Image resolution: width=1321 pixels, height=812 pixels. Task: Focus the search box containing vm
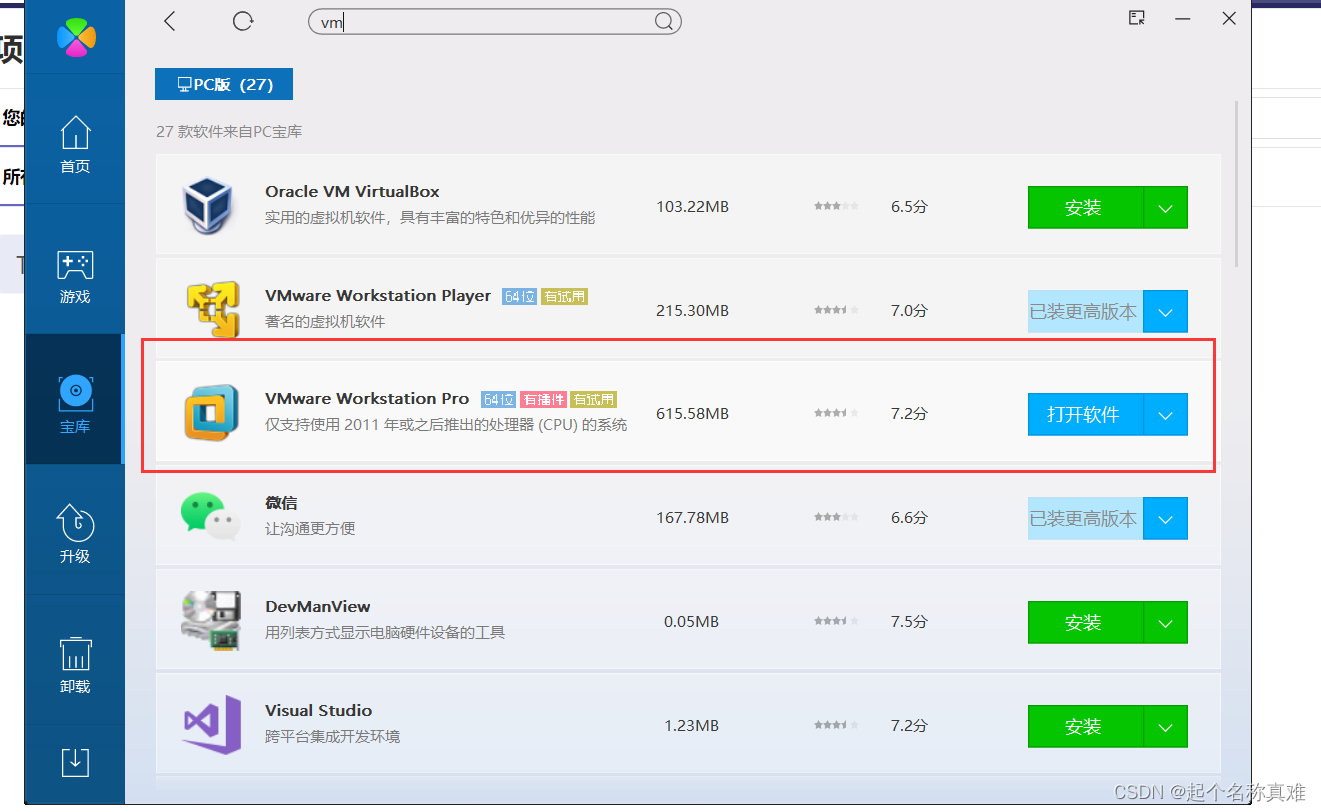(x=494, y=21)
